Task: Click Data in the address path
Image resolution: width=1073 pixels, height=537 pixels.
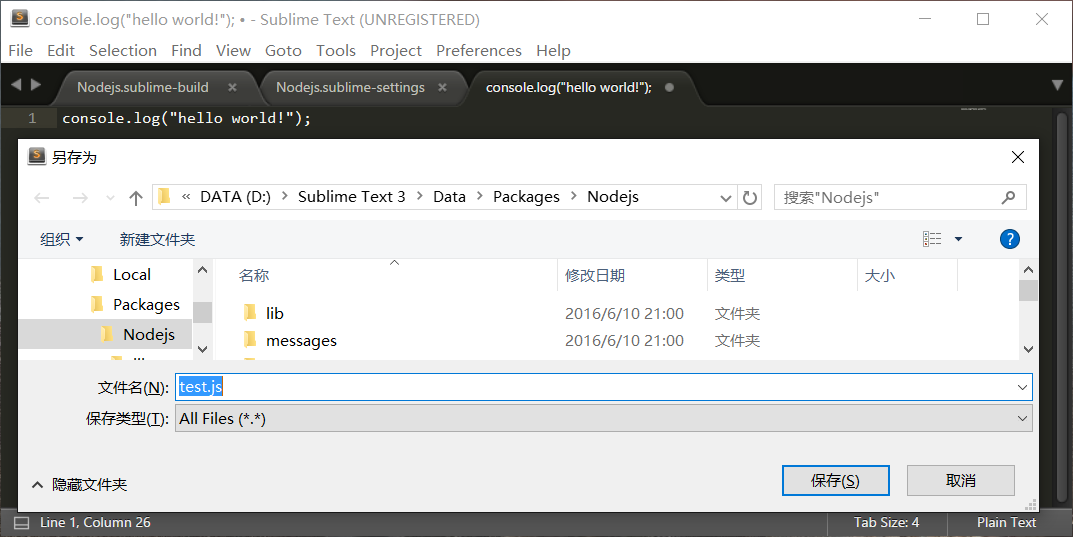Action: coord(450,197)
